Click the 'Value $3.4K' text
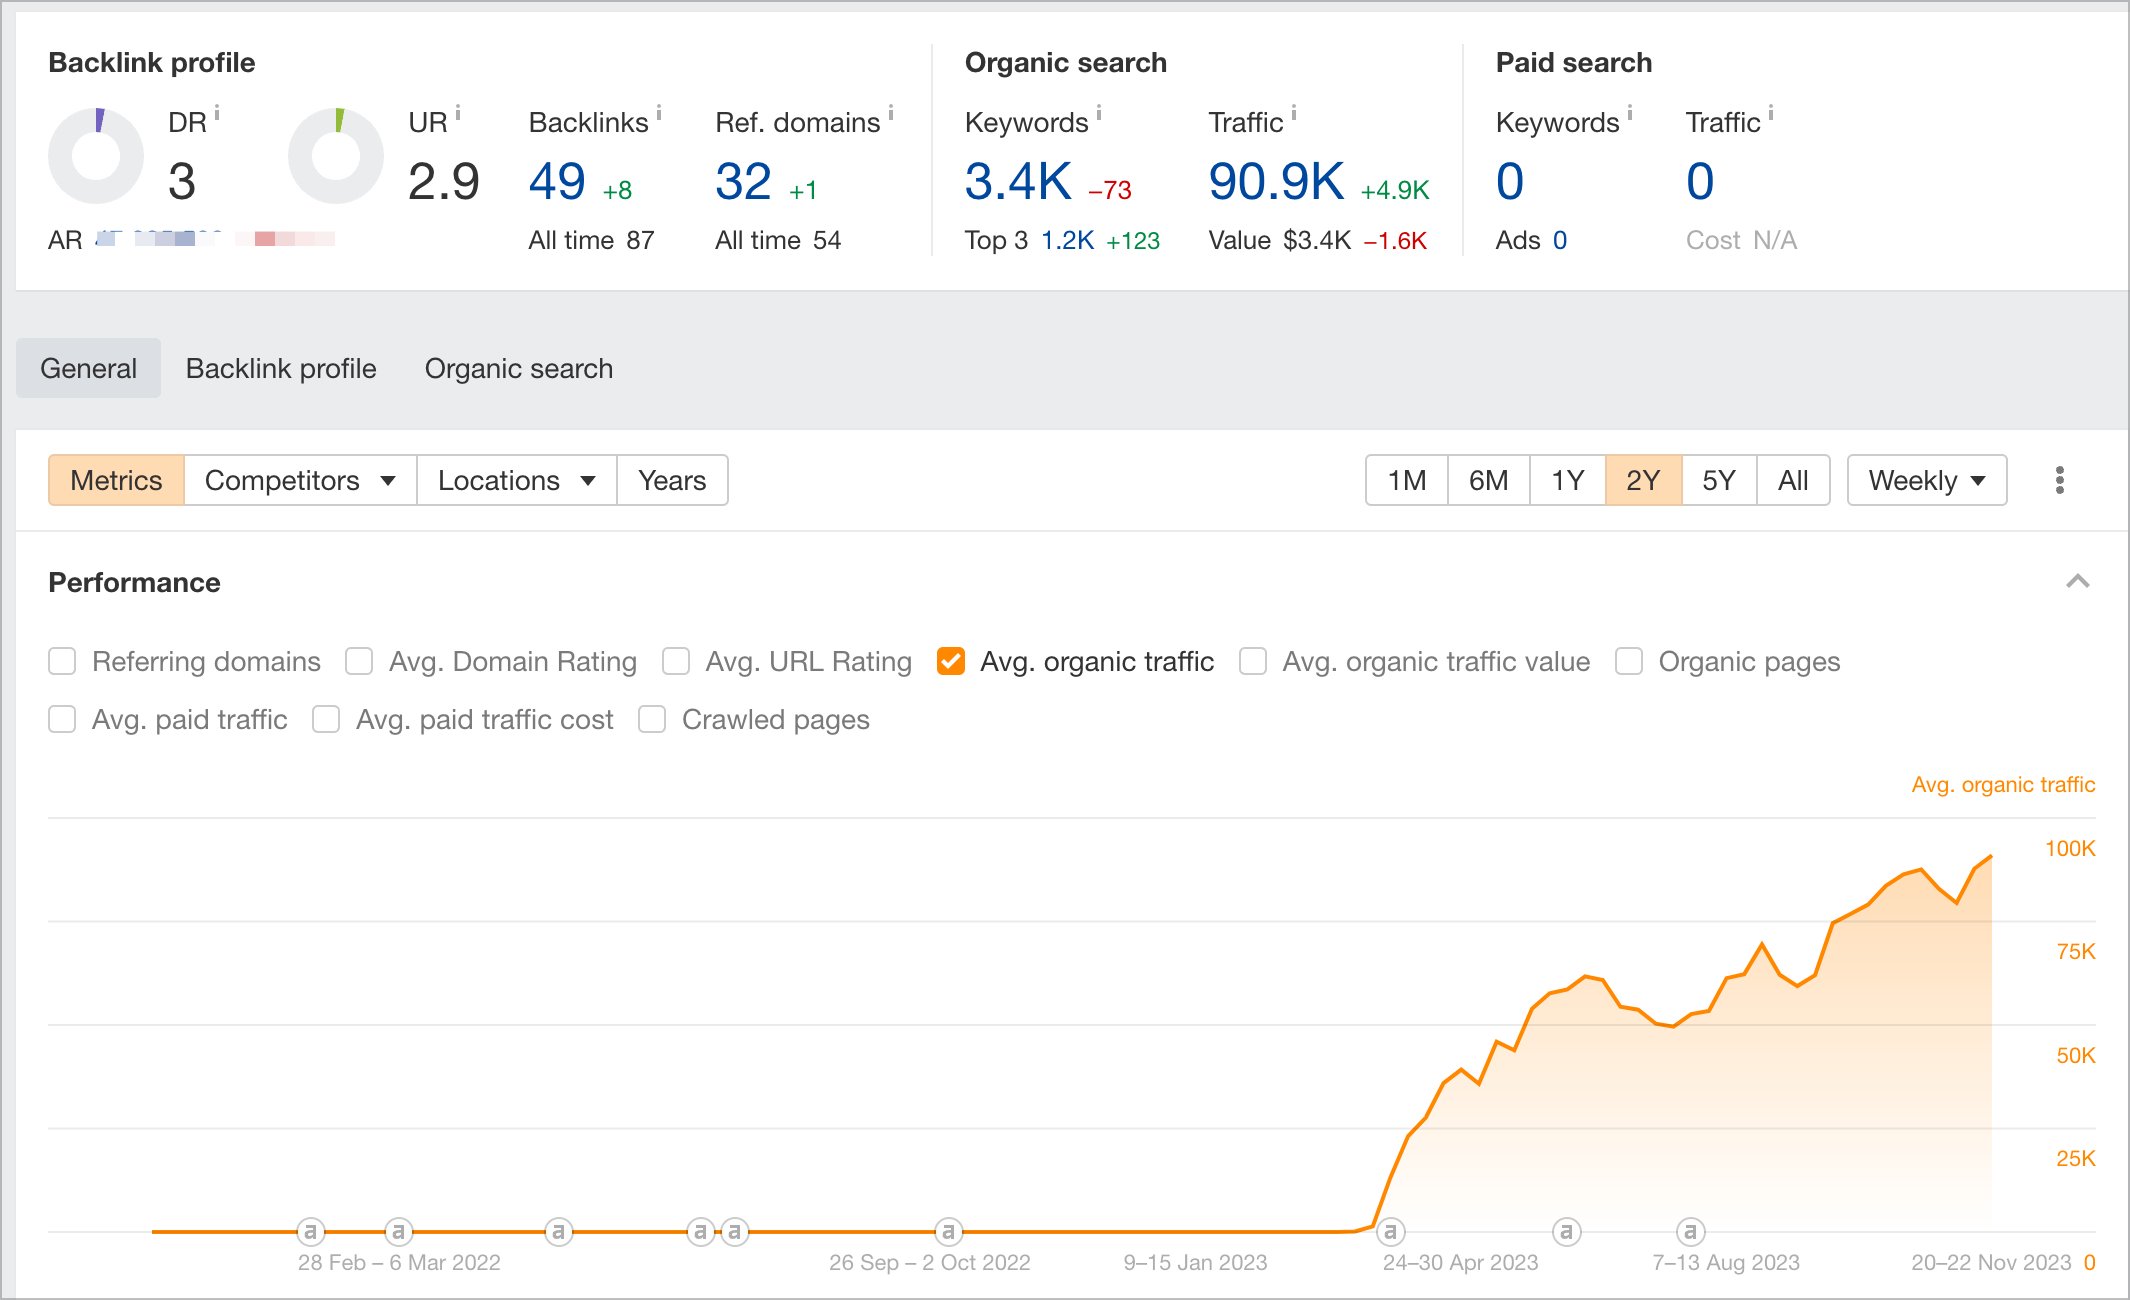This screenshot has width=2130, height=1300. [x=1280, y=240]
